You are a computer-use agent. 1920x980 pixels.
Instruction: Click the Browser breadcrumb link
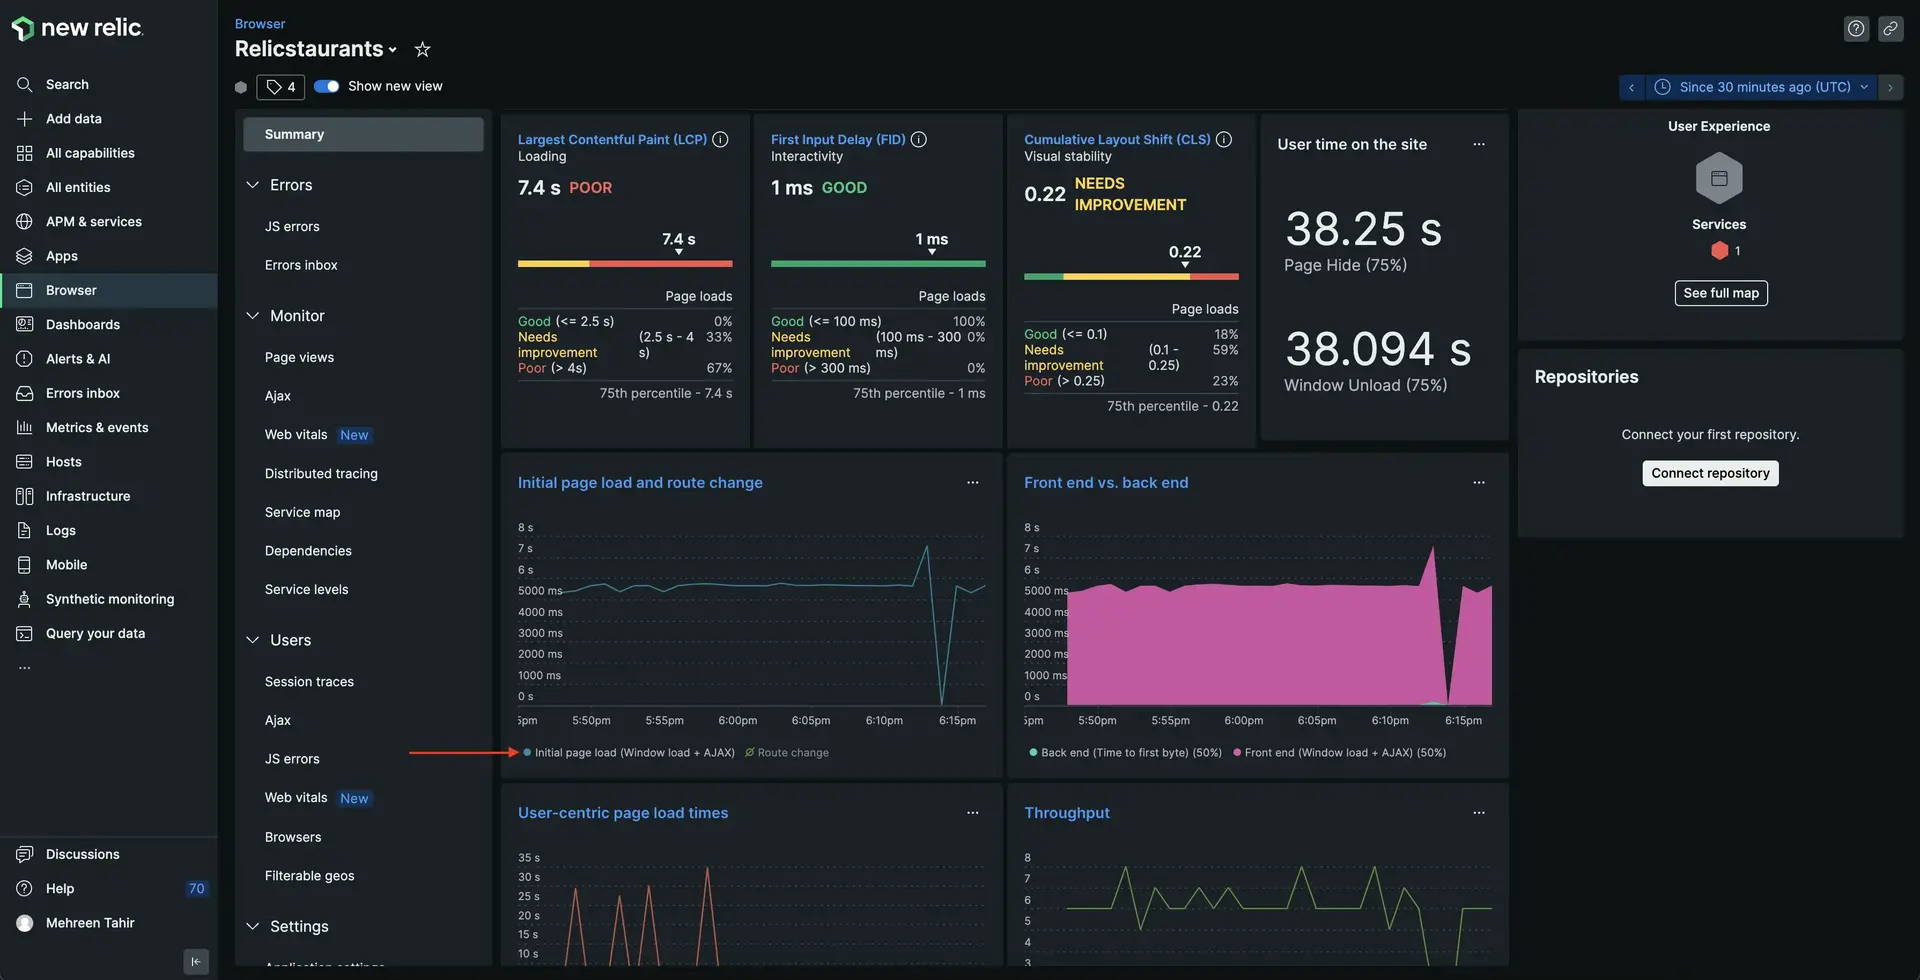tap(260, 24)
